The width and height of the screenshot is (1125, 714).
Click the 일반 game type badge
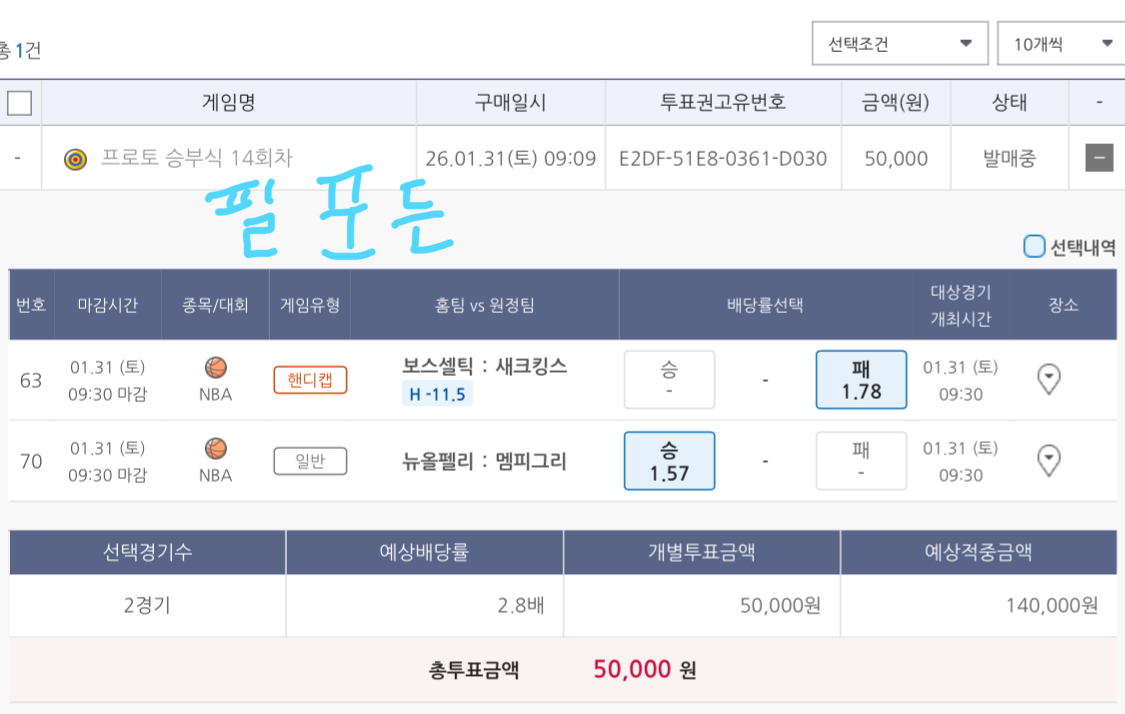point(310,461)
